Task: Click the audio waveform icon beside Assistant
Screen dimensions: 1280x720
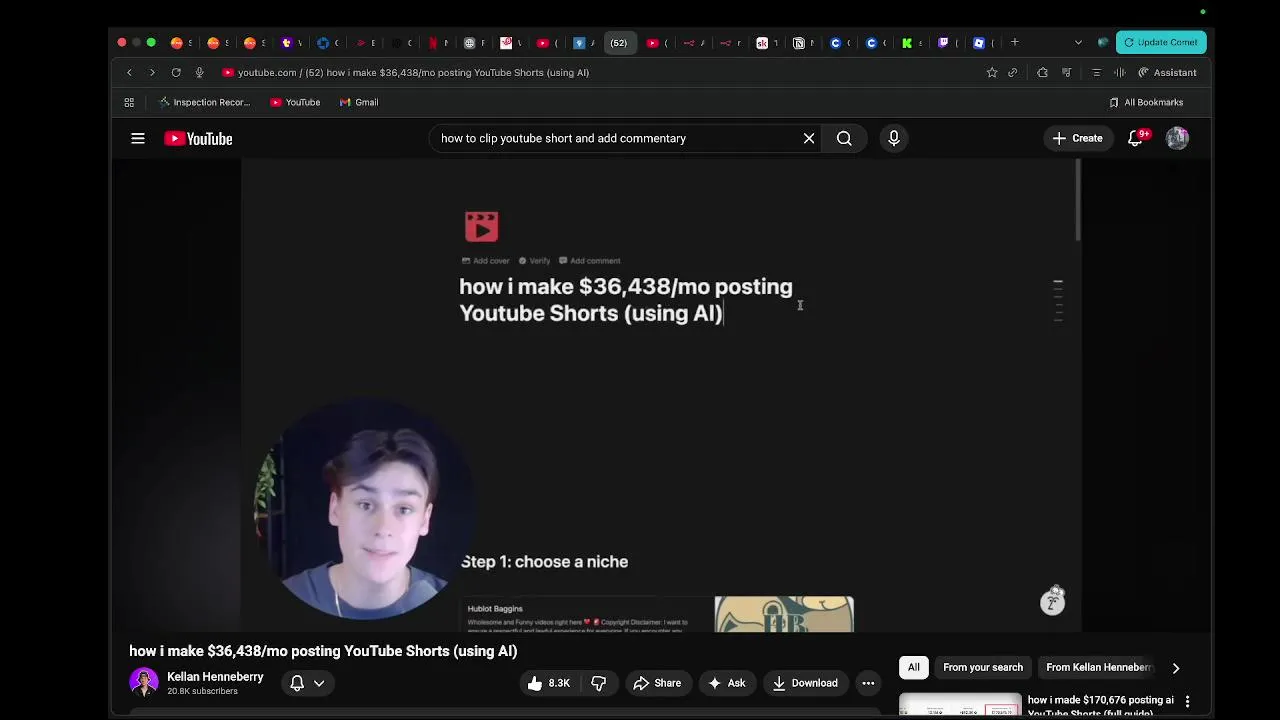Action: [1119, 72]
